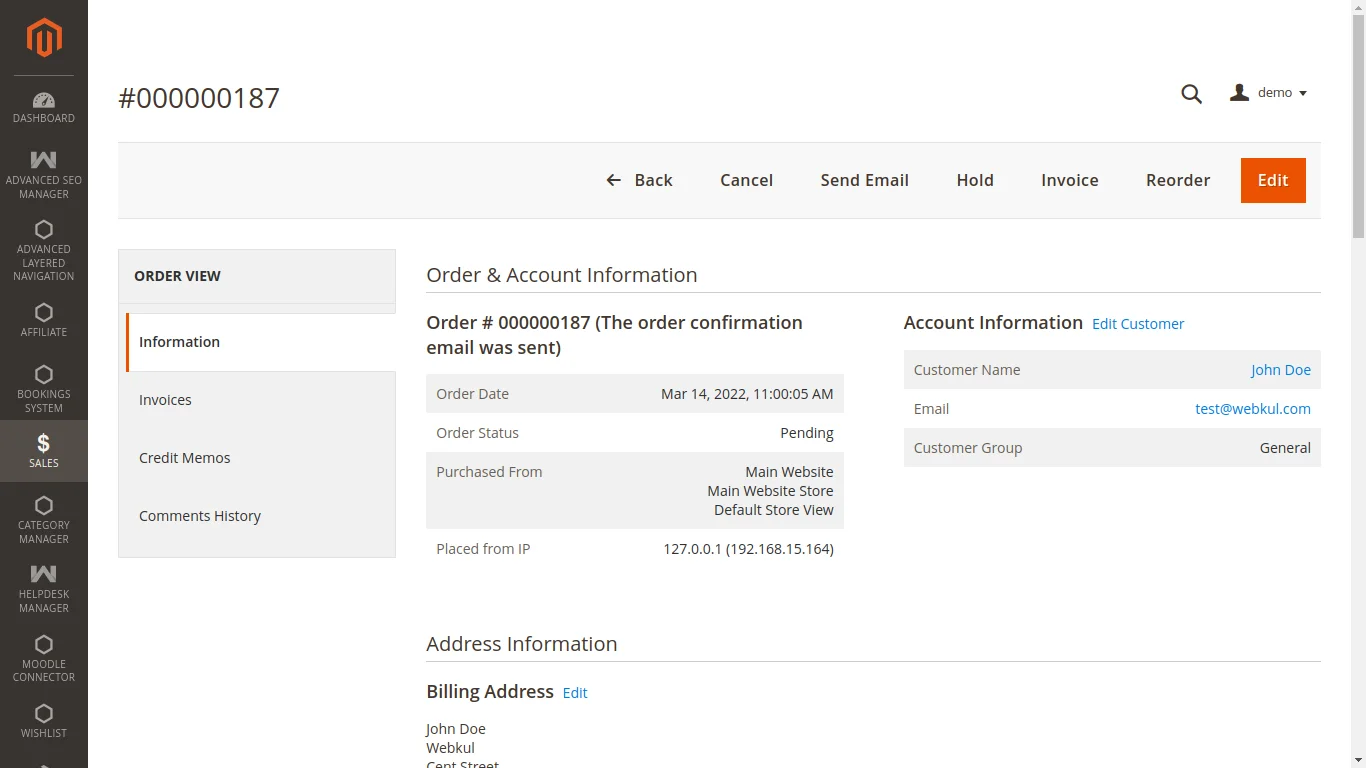
Task: Open the John Doe customer link
Action: click(x=1280, y=370)
